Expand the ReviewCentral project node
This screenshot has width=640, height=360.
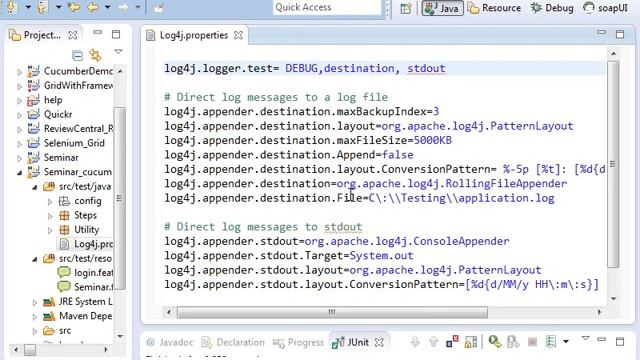19,129
